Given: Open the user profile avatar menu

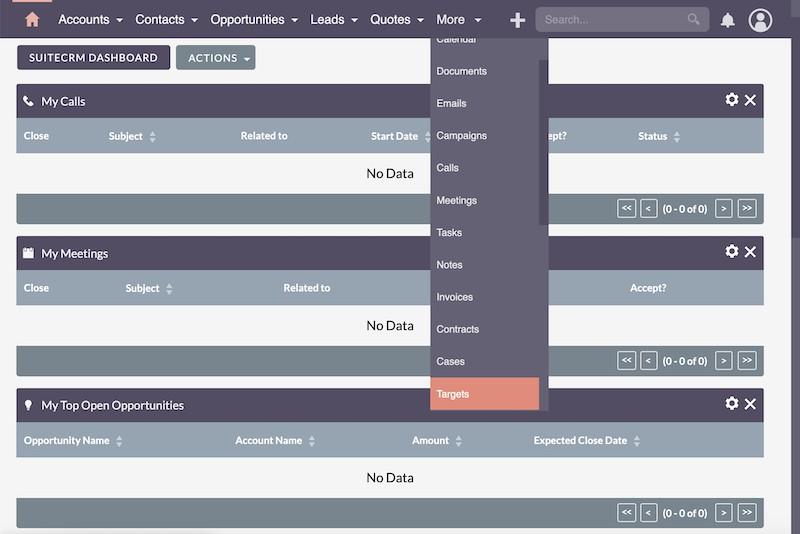Looking at the screenshot, I should 760,20.
